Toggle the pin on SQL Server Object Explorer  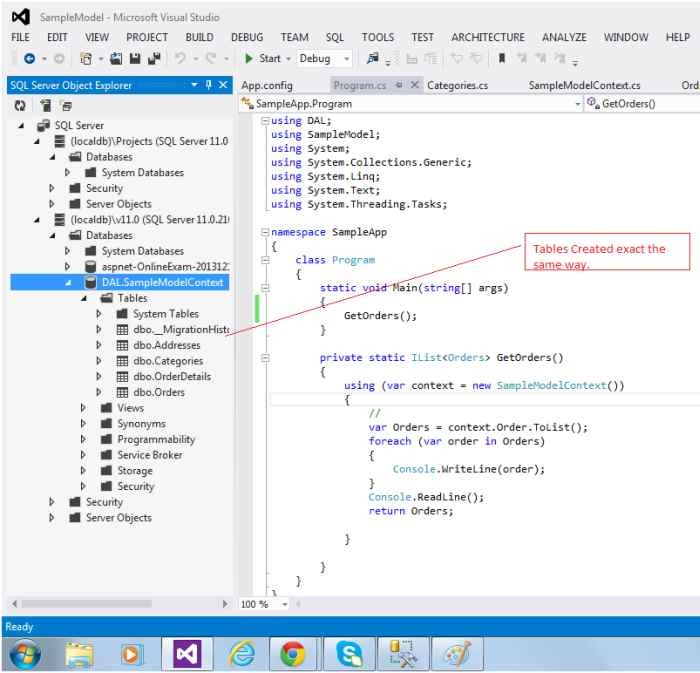[208, 86]
